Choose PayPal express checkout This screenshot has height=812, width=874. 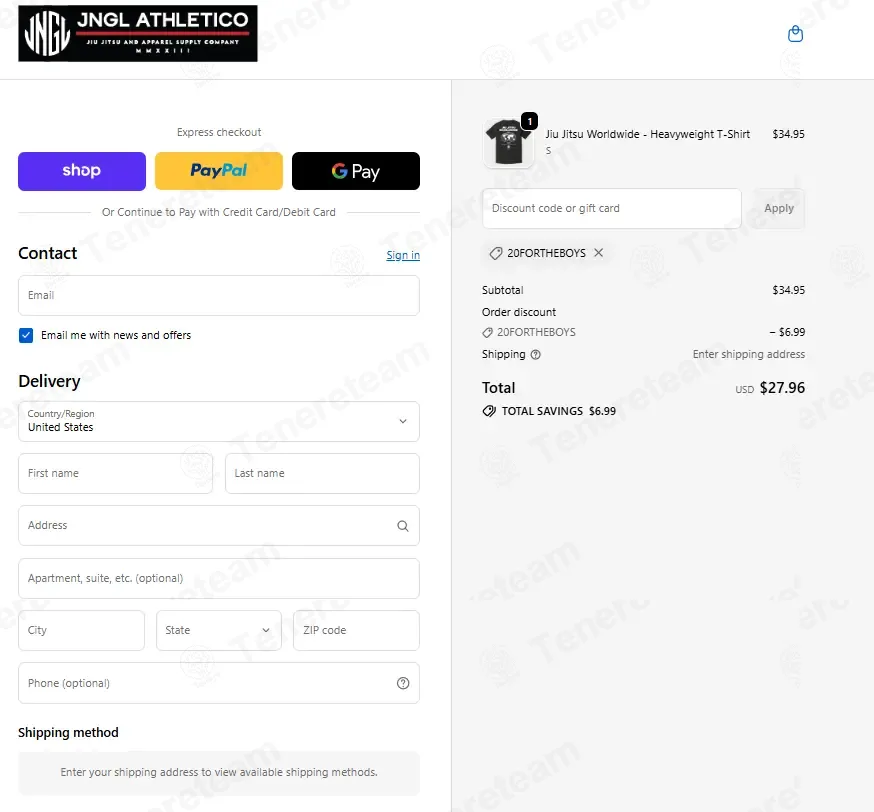click(x=218, y=171)
